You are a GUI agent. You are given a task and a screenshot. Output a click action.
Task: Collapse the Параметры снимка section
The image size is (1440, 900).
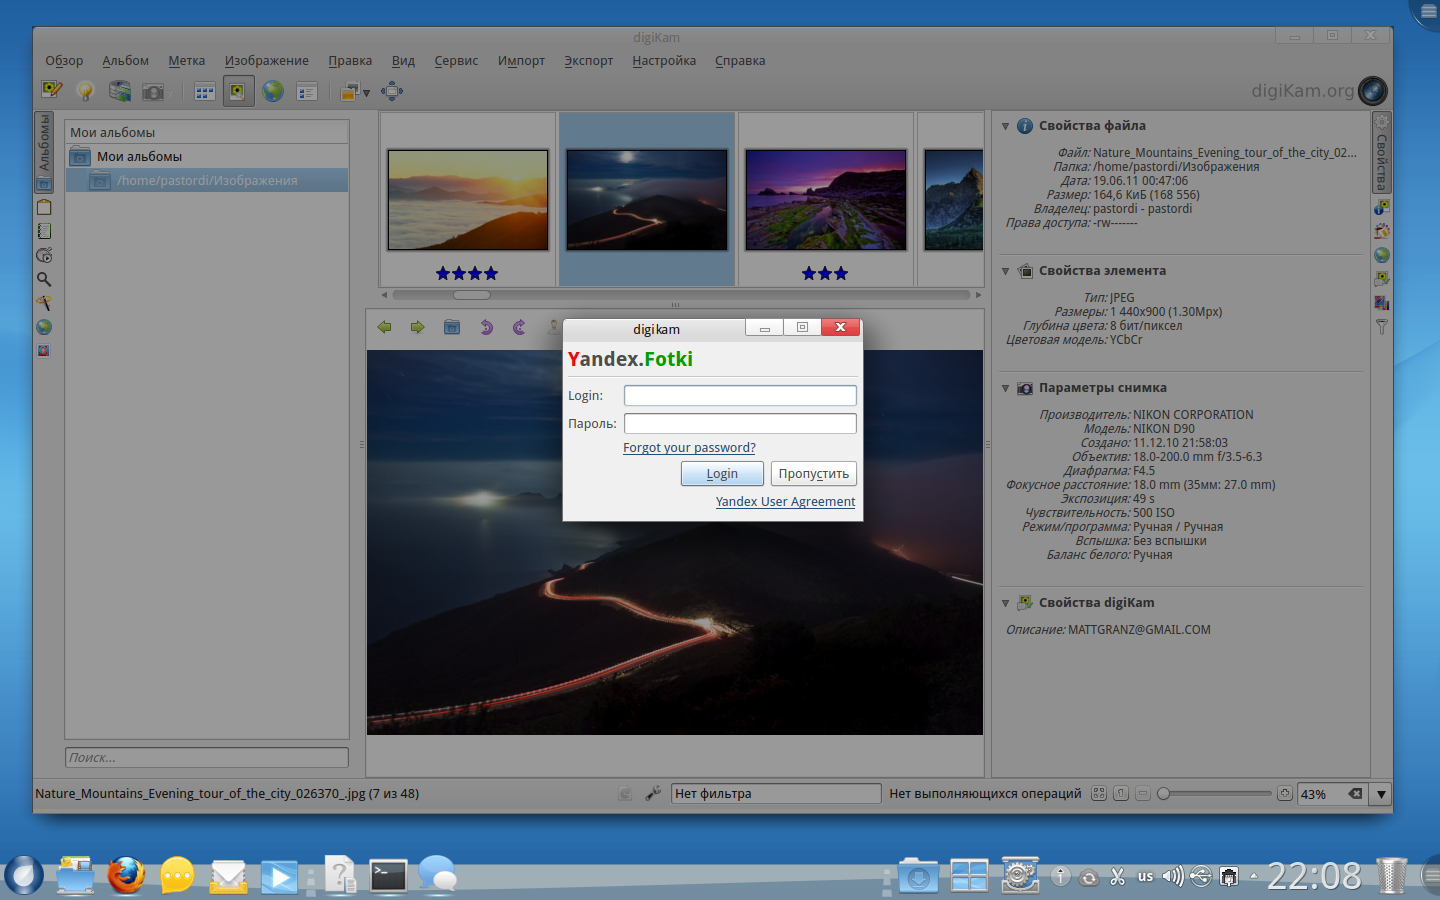pos(1006,388)
